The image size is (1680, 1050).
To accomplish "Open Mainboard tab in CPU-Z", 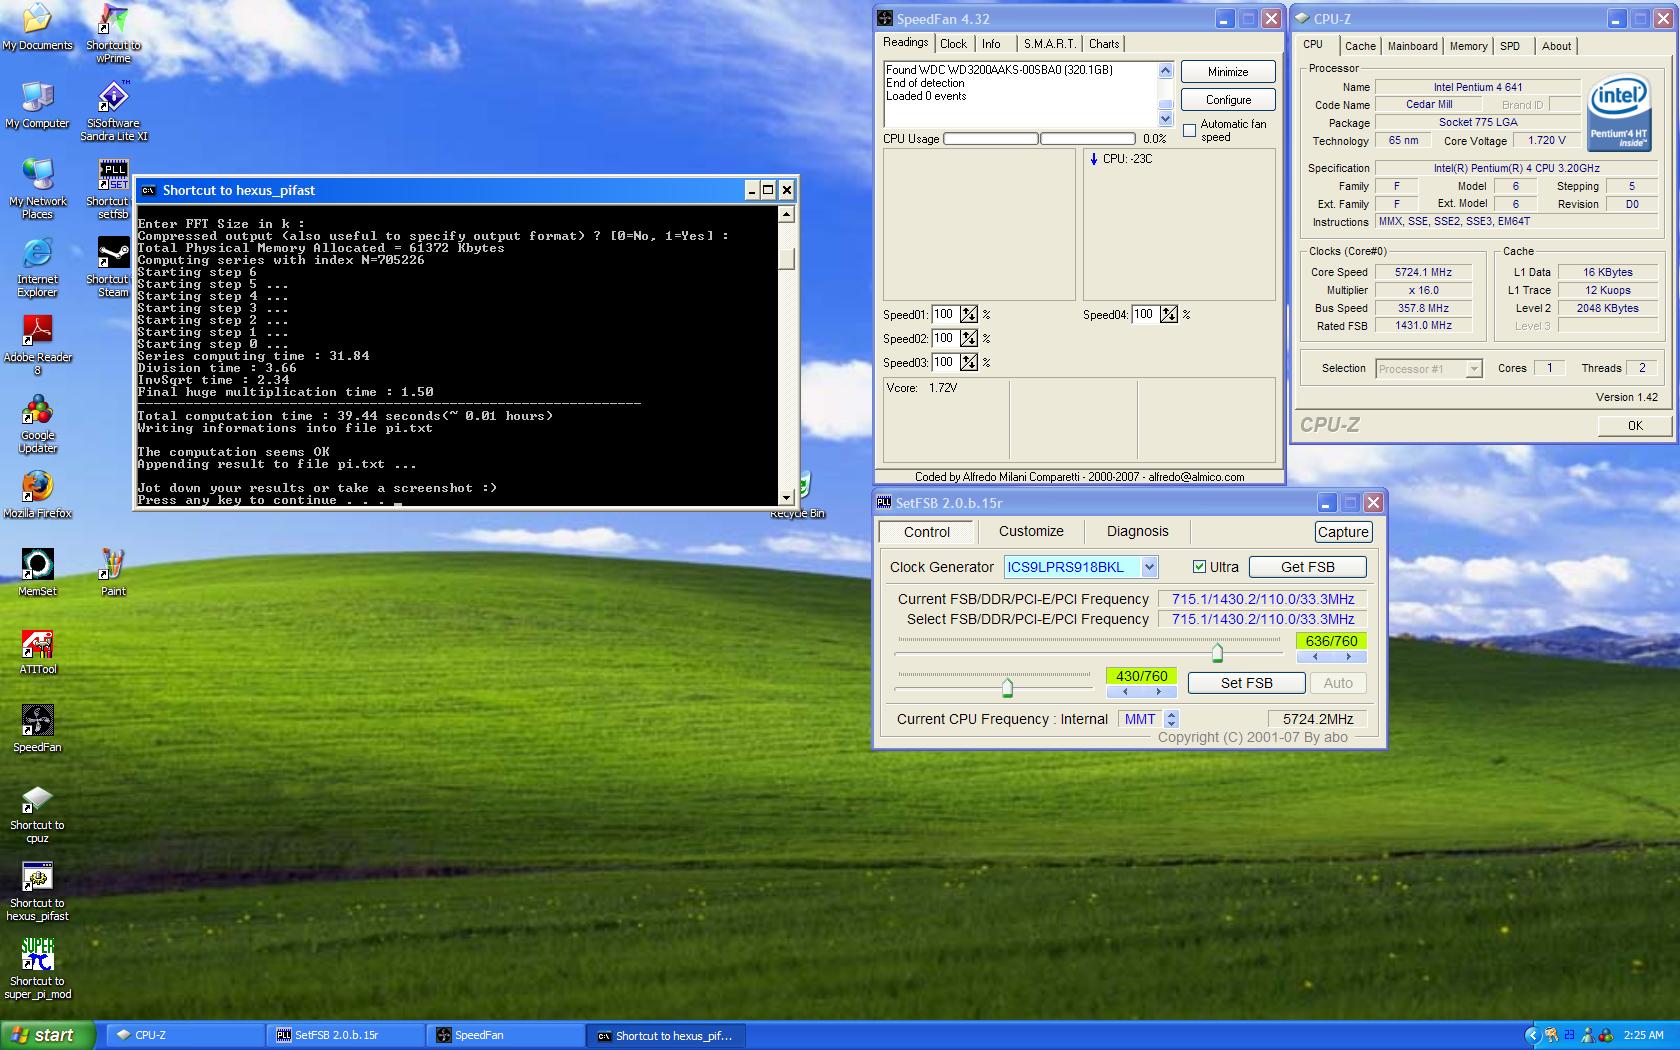I will (1412, 46).
